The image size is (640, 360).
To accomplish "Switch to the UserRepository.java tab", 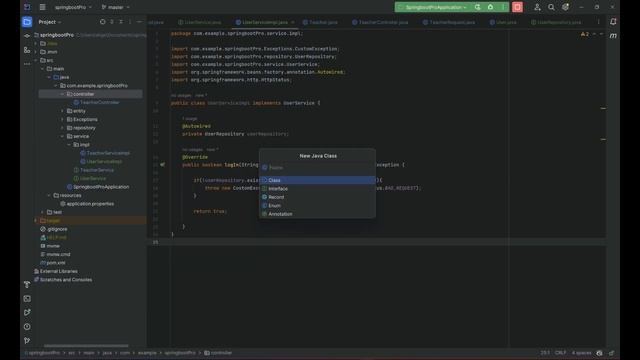I will [x=556, y=22].
